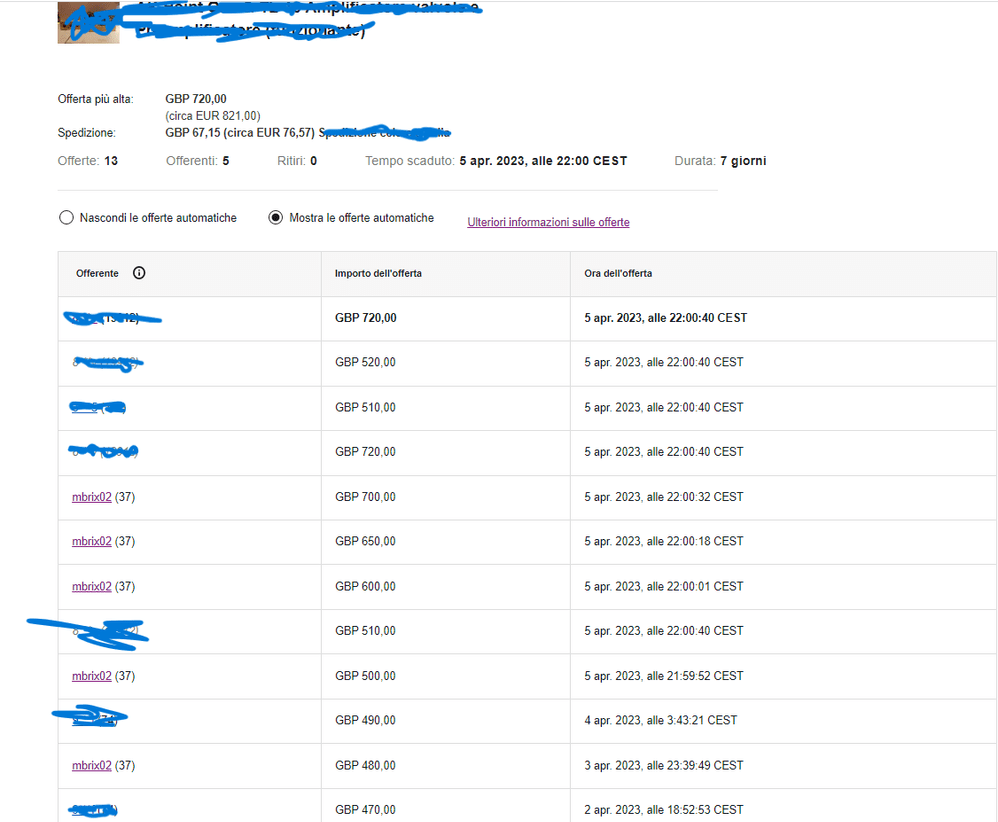
Task: Click the 'Offerenti: 5' bidder count
Action: coord(197,161)
